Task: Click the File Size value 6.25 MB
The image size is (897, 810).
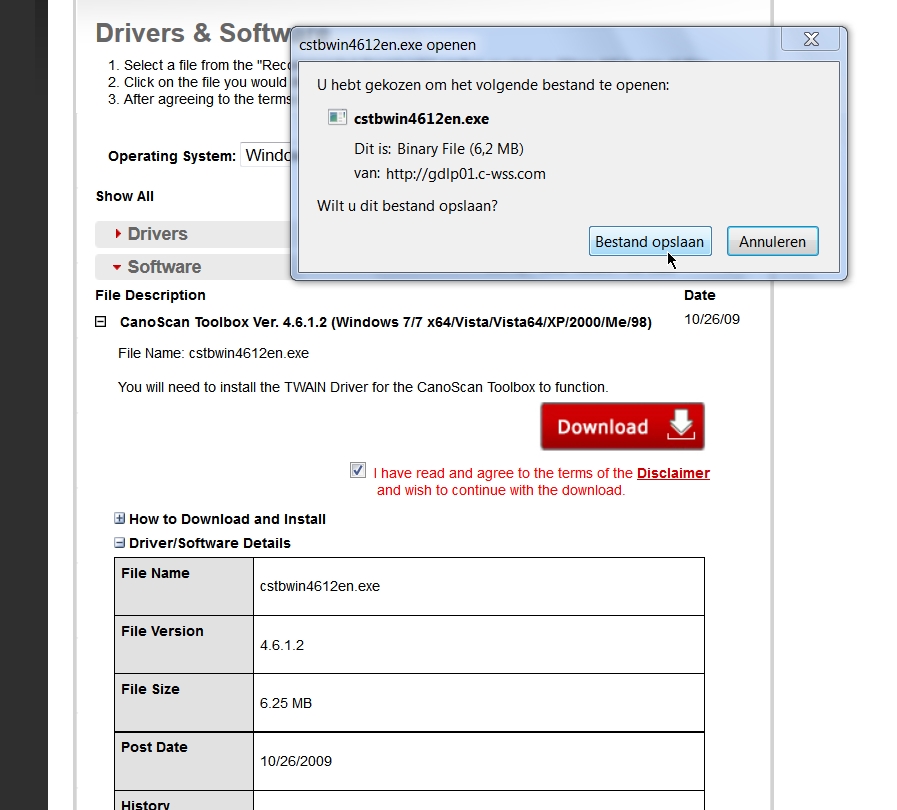Action: point(286,703)
